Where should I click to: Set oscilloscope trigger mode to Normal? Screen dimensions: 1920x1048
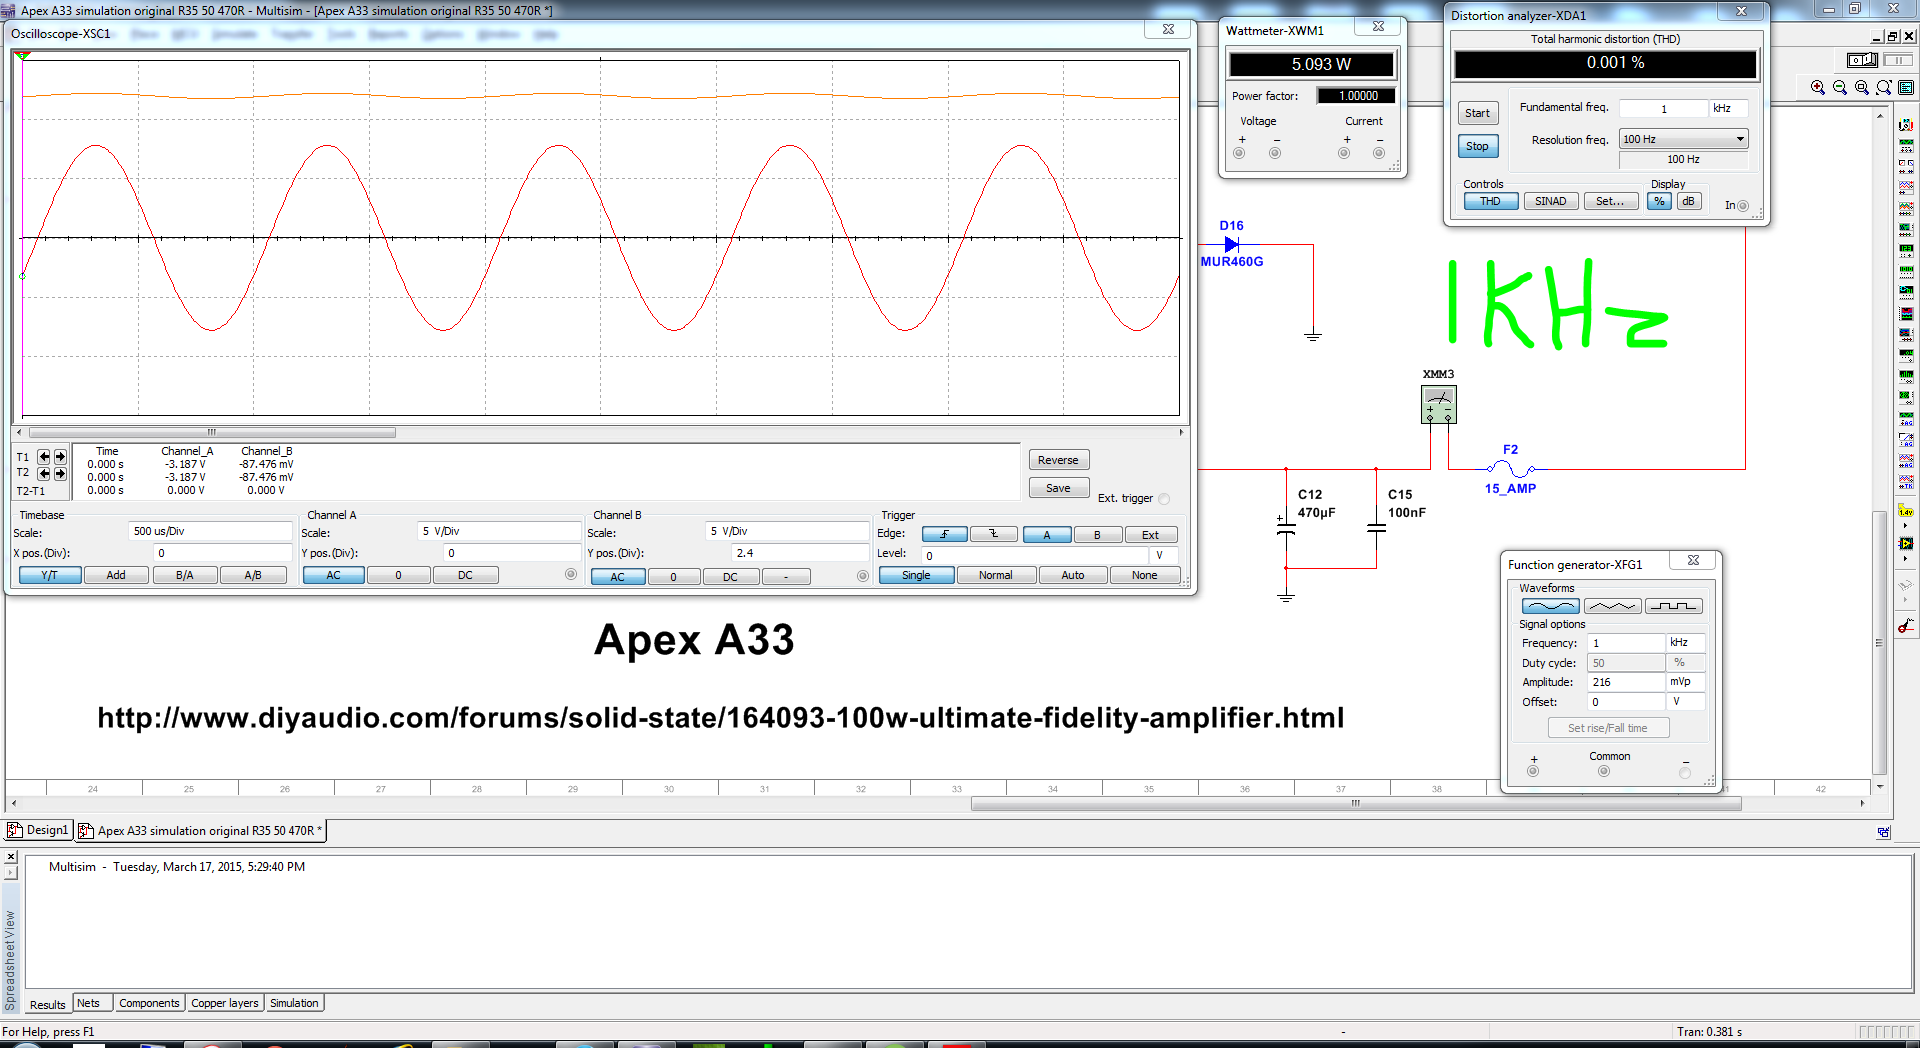click(995, 575)
